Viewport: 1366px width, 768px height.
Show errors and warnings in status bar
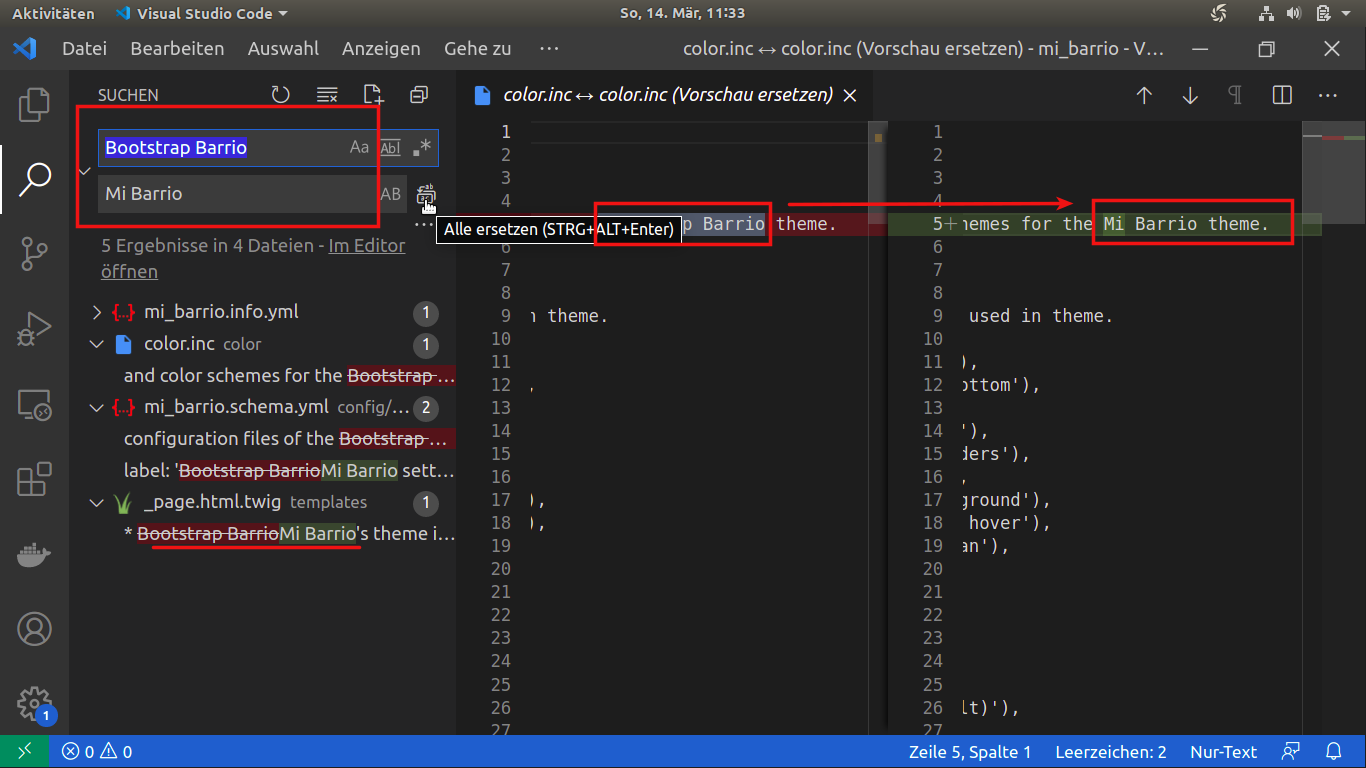point(97,752)
